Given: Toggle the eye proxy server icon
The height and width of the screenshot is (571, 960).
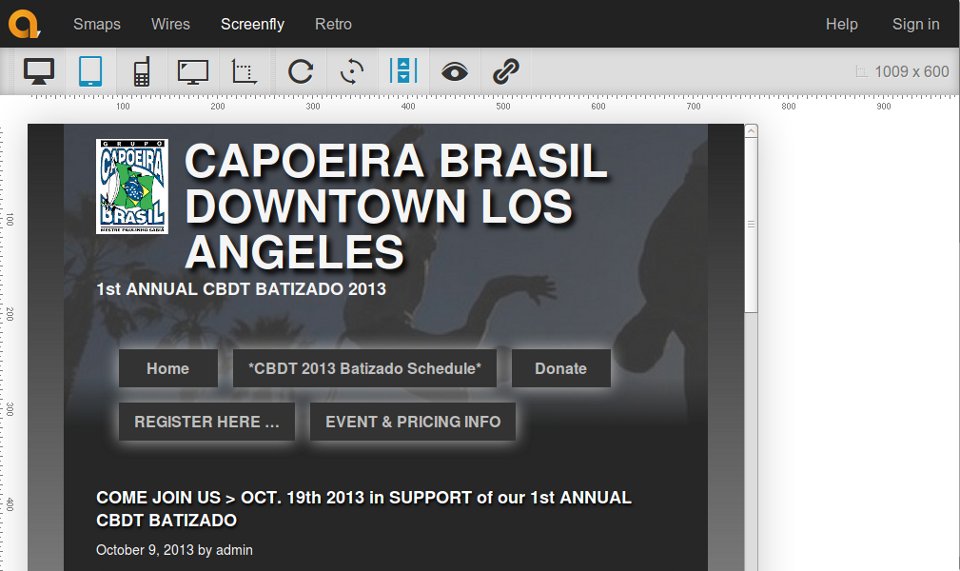Looking at the screenshot, I should [x=454, y=72].
